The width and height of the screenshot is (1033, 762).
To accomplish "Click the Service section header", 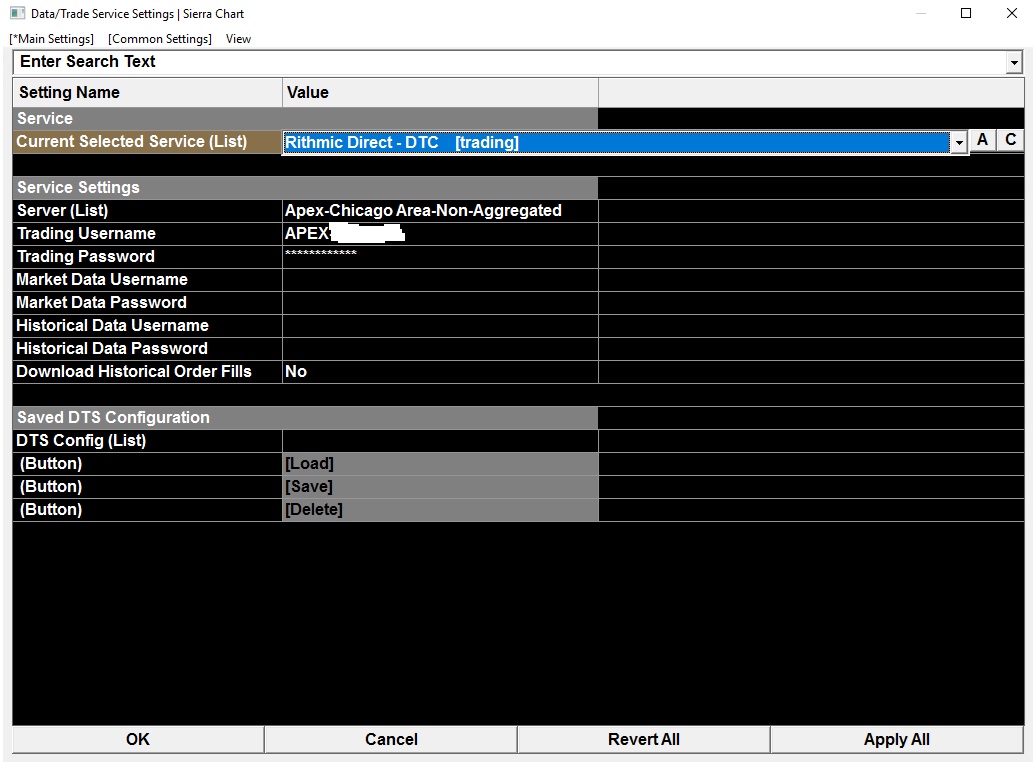I will tap(305, 119).
